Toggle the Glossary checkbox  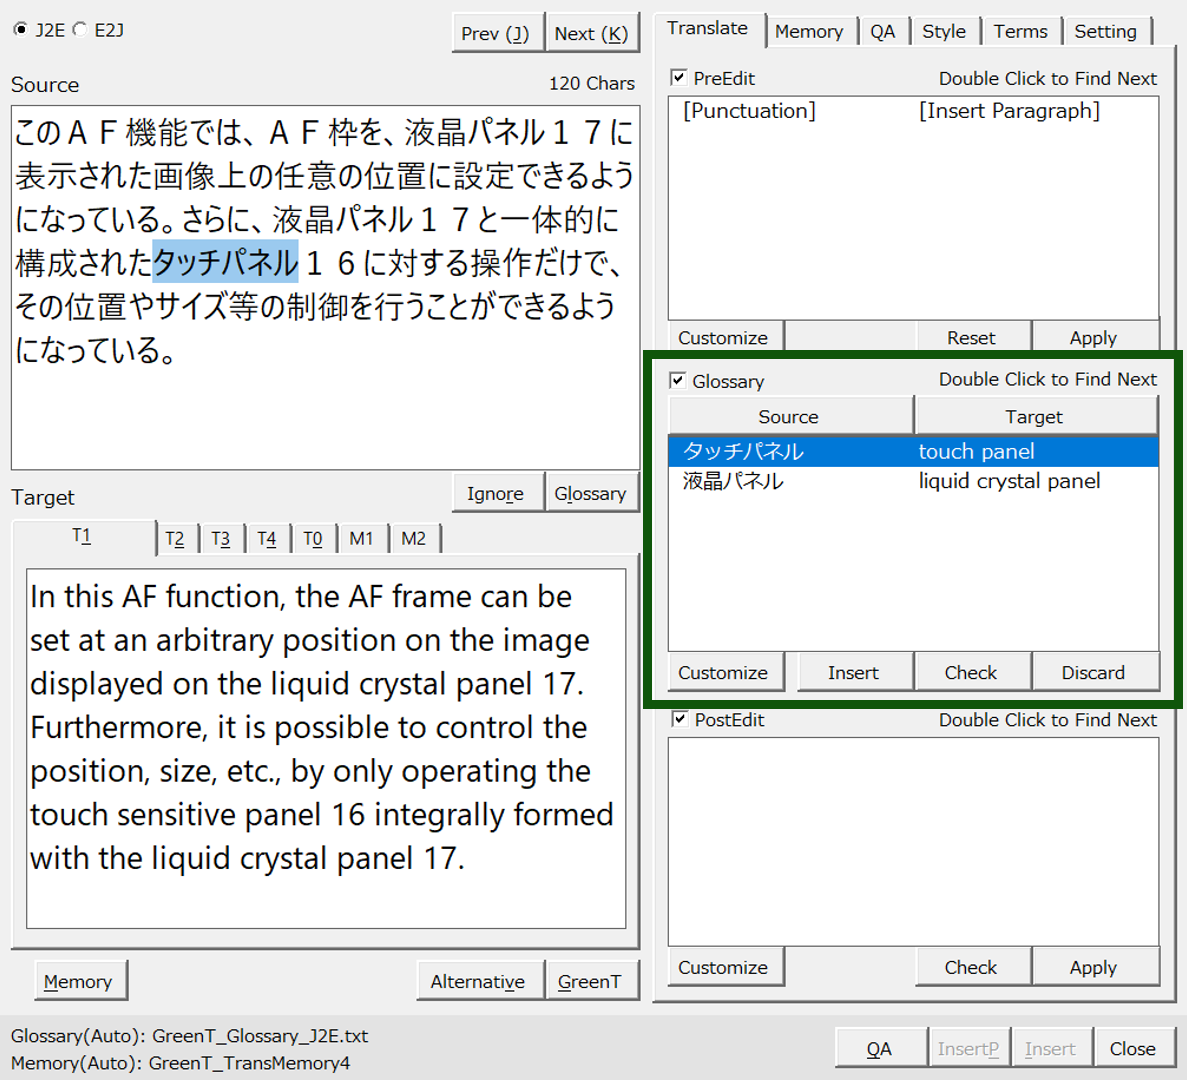pyautogui.click(x=678, y=381)
